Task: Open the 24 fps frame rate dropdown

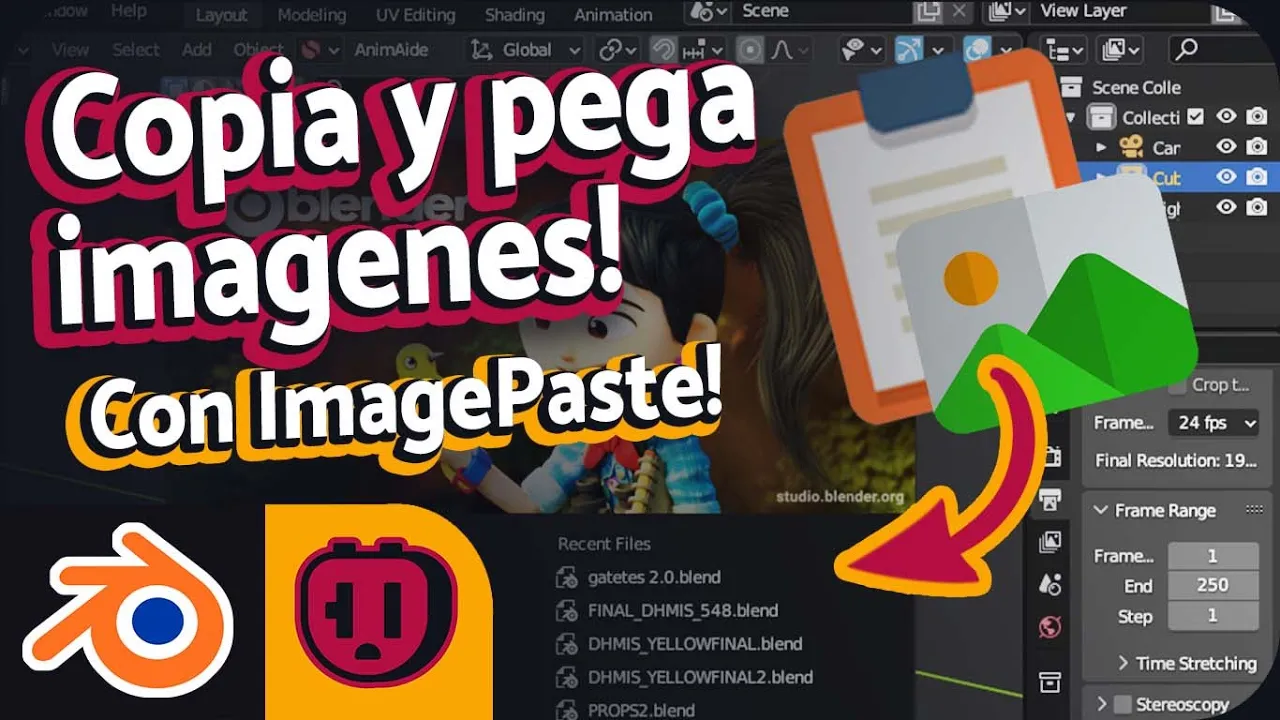Action: pos(1215,423)
